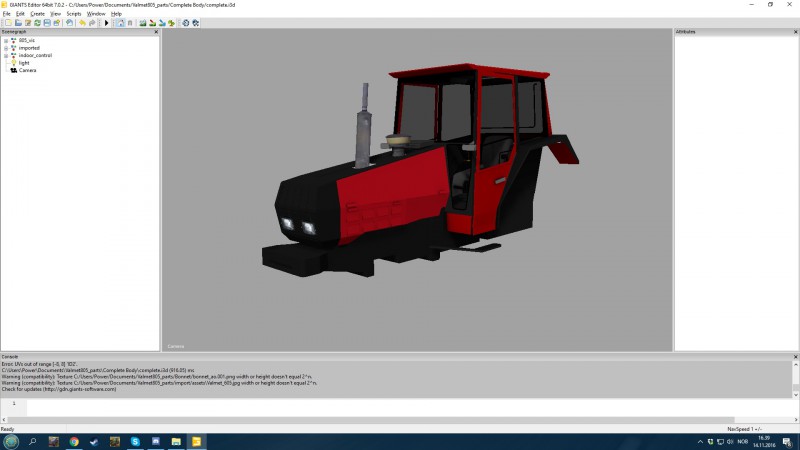
Task: Click the last gear icon in toolbar
Action: tap(195, 22)
